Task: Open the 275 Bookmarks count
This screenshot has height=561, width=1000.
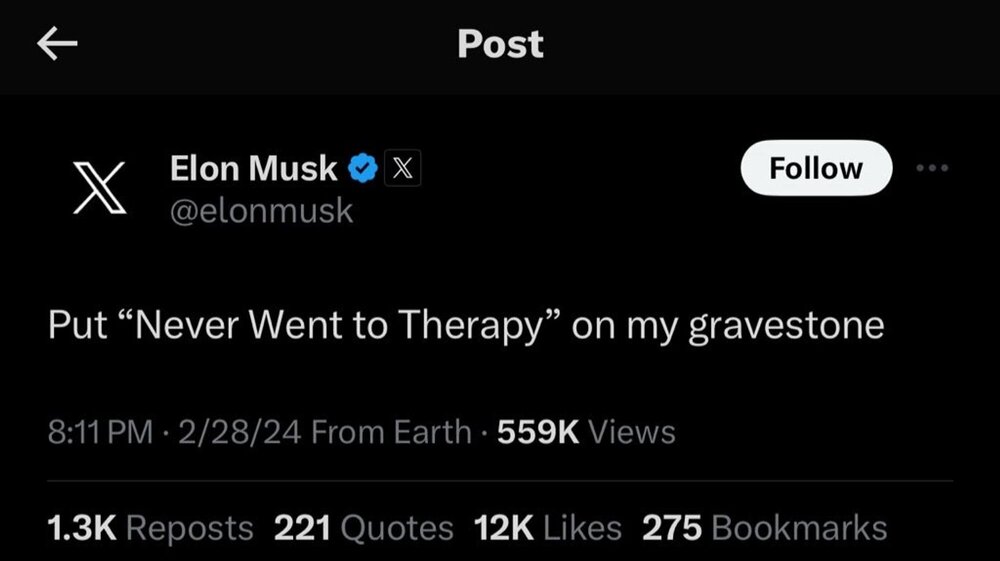Action: click(764, 527)
